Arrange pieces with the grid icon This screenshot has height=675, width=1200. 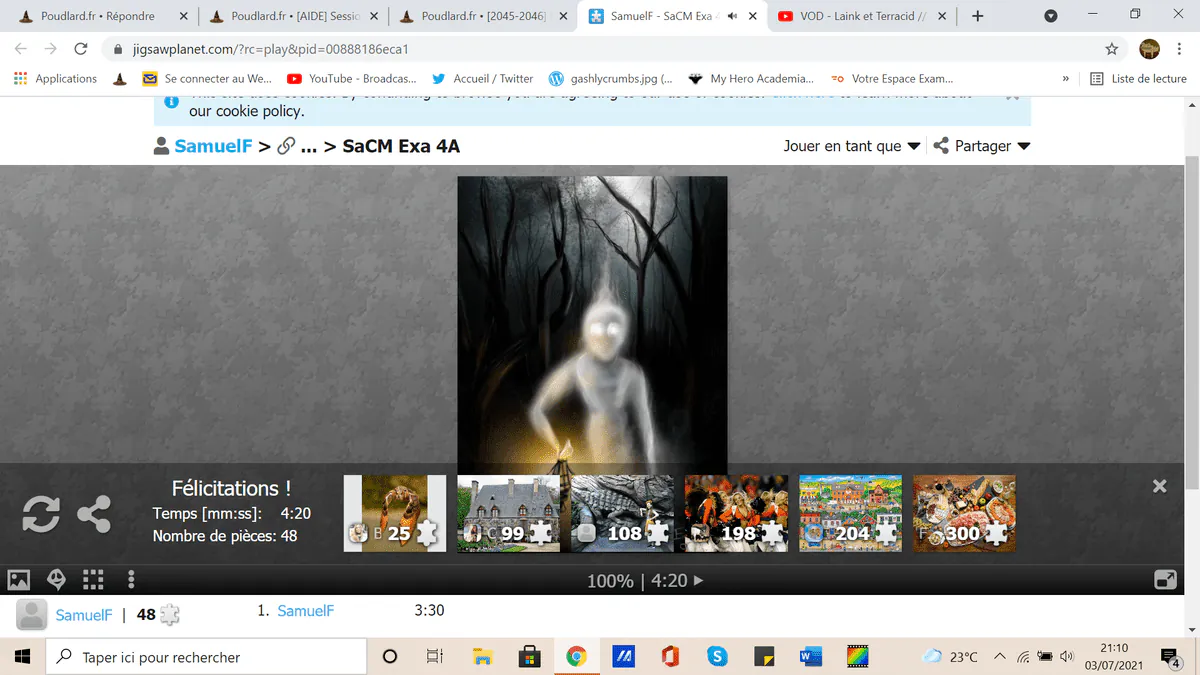point(93,579)
